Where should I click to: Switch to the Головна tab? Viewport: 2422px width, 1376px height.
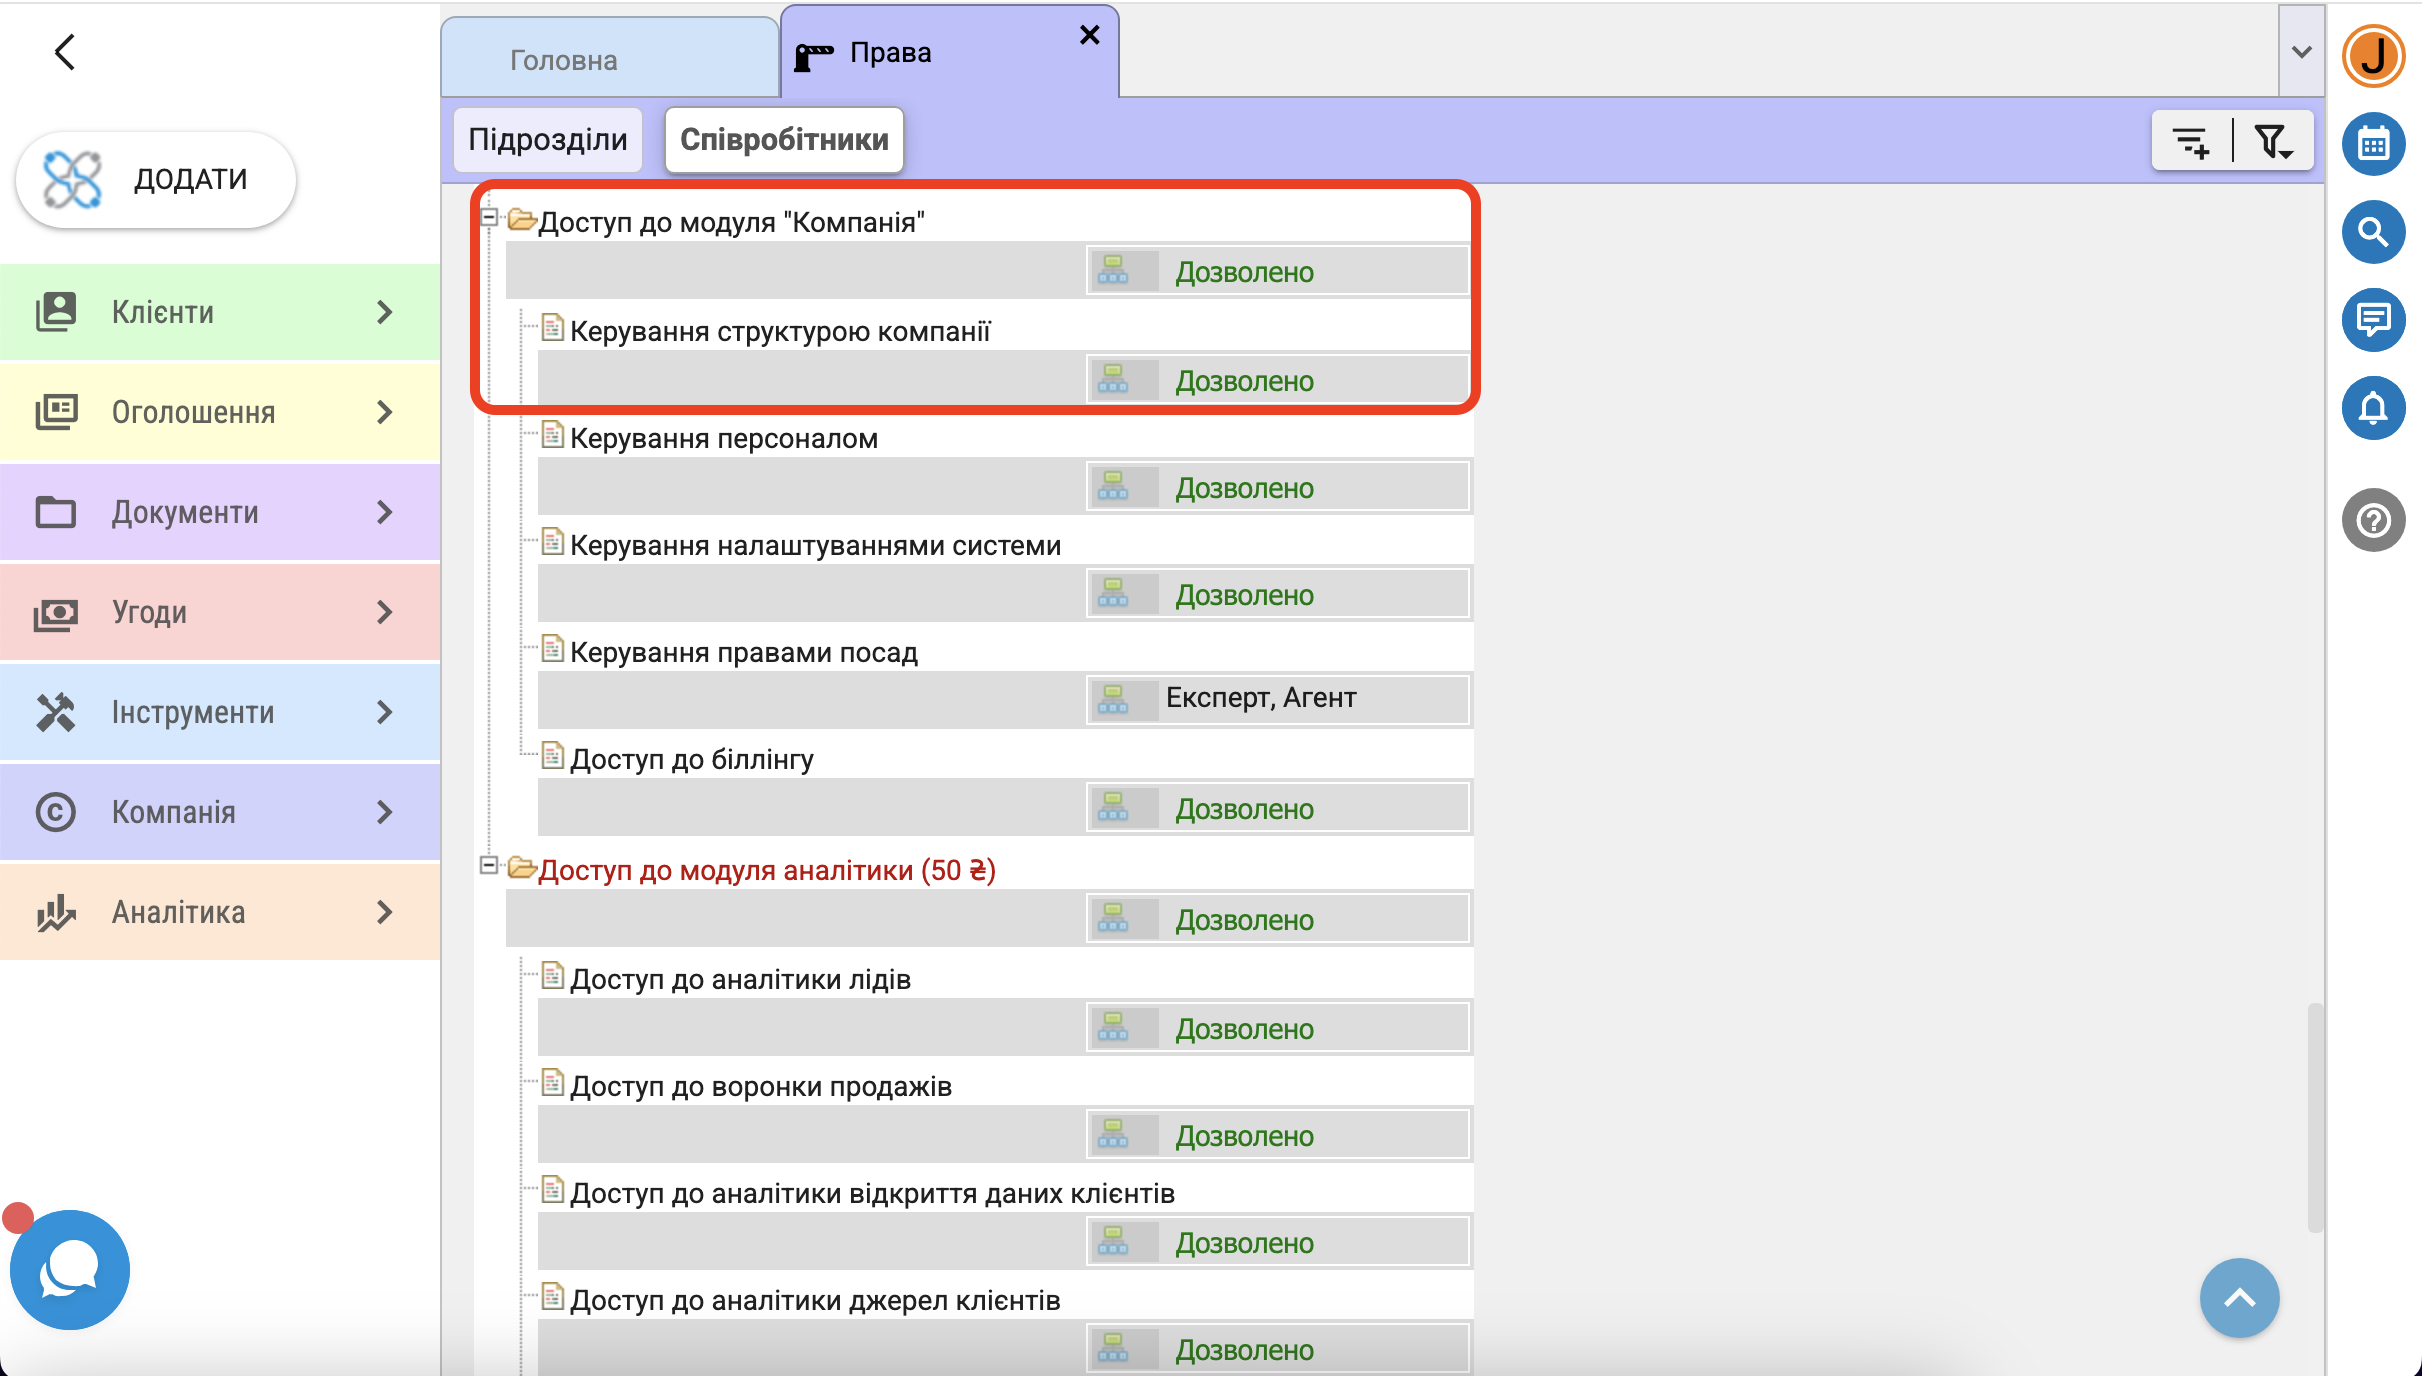coord(564,60)
